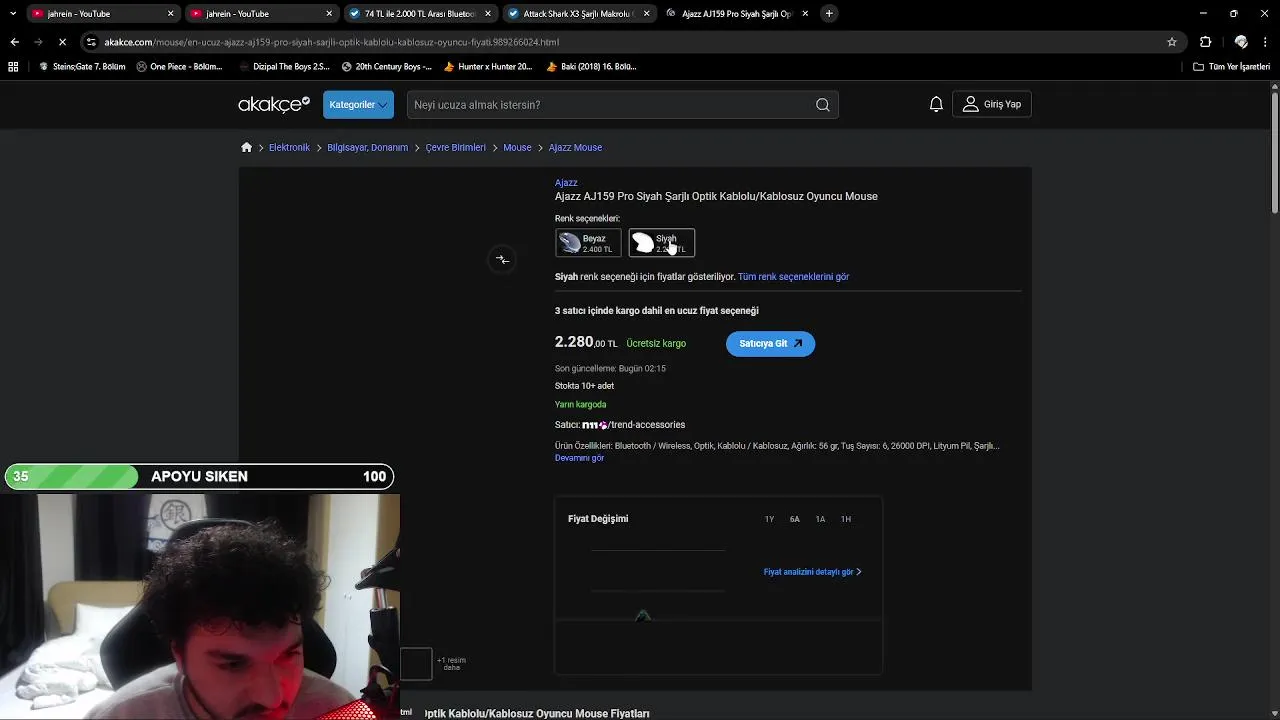Image resolution: width=1280 pixels, height=720 pixels.
Task: Open 20th Century Boys bookmark
Action: click(386, 67)
